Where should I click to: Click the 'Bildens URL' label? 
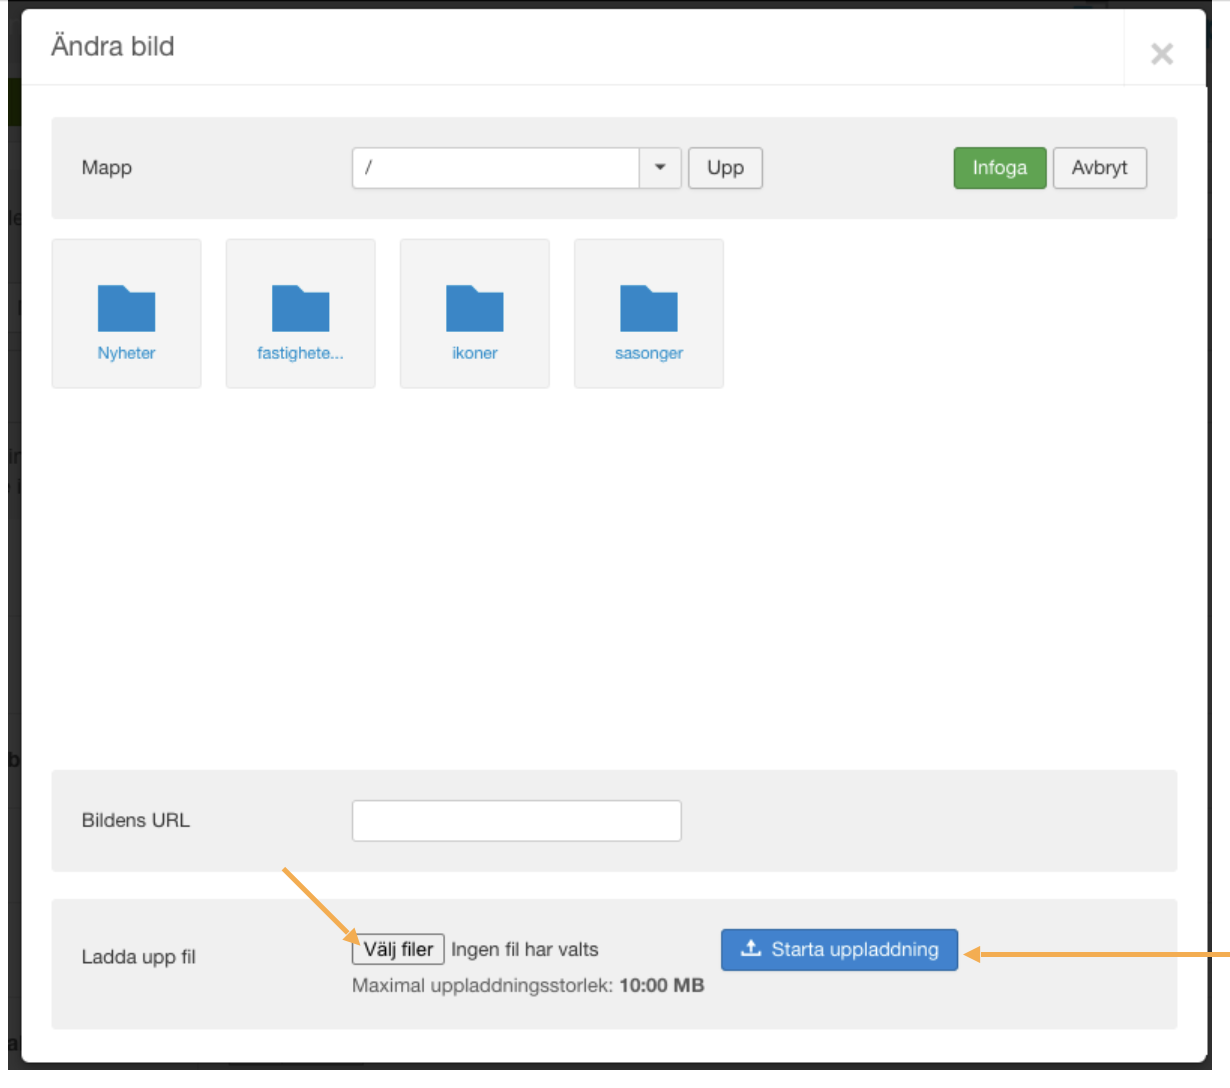(136, 821)
